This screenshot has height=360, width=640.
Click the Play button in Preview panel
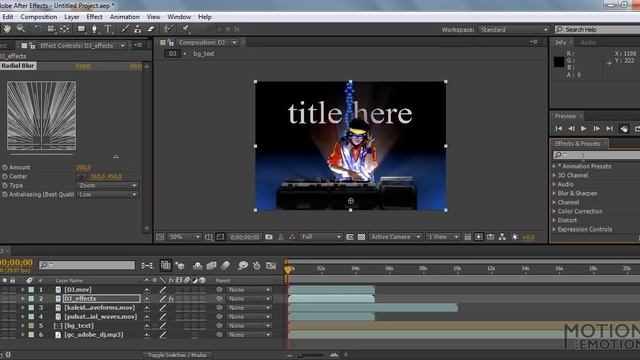(584, 129)
